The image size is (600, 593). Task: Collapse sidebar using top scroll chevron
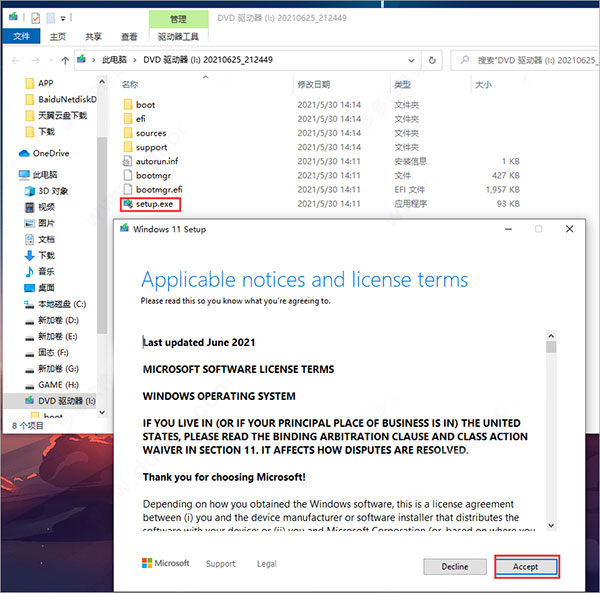102,81
